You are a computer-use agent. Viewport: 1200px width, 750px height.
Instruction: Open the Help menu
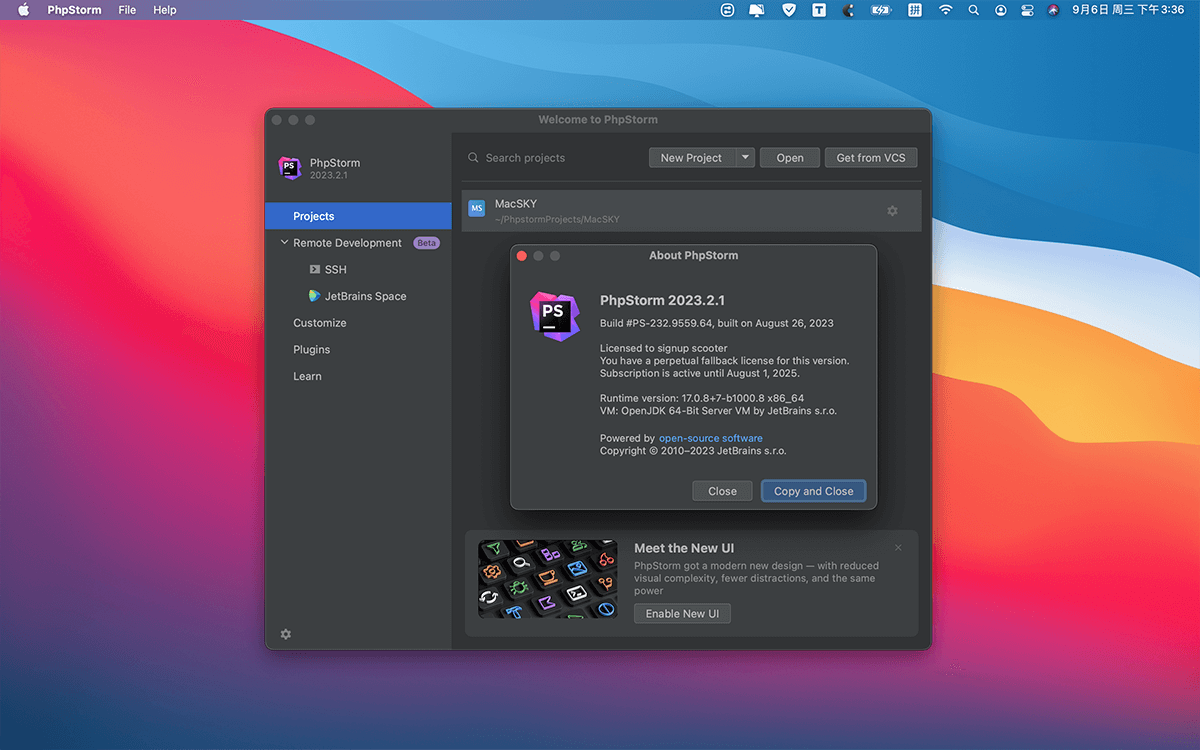[x=165, y=10]
